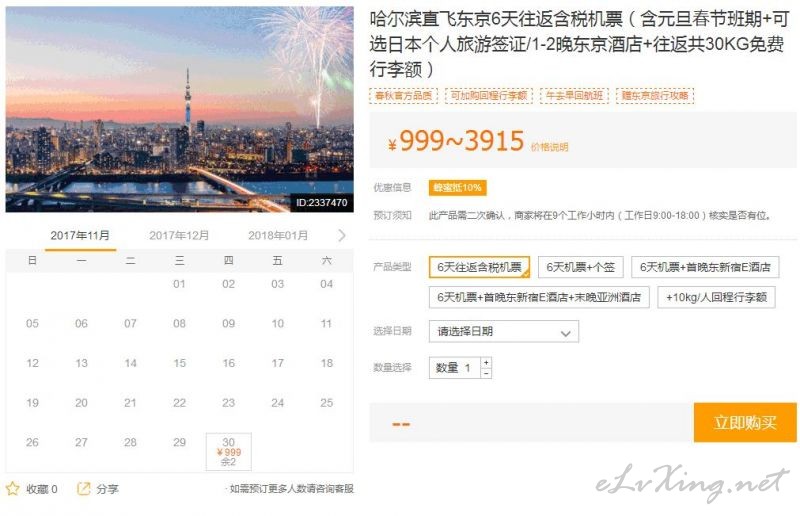Select product type 6天机票+个签

pos(581,267)
